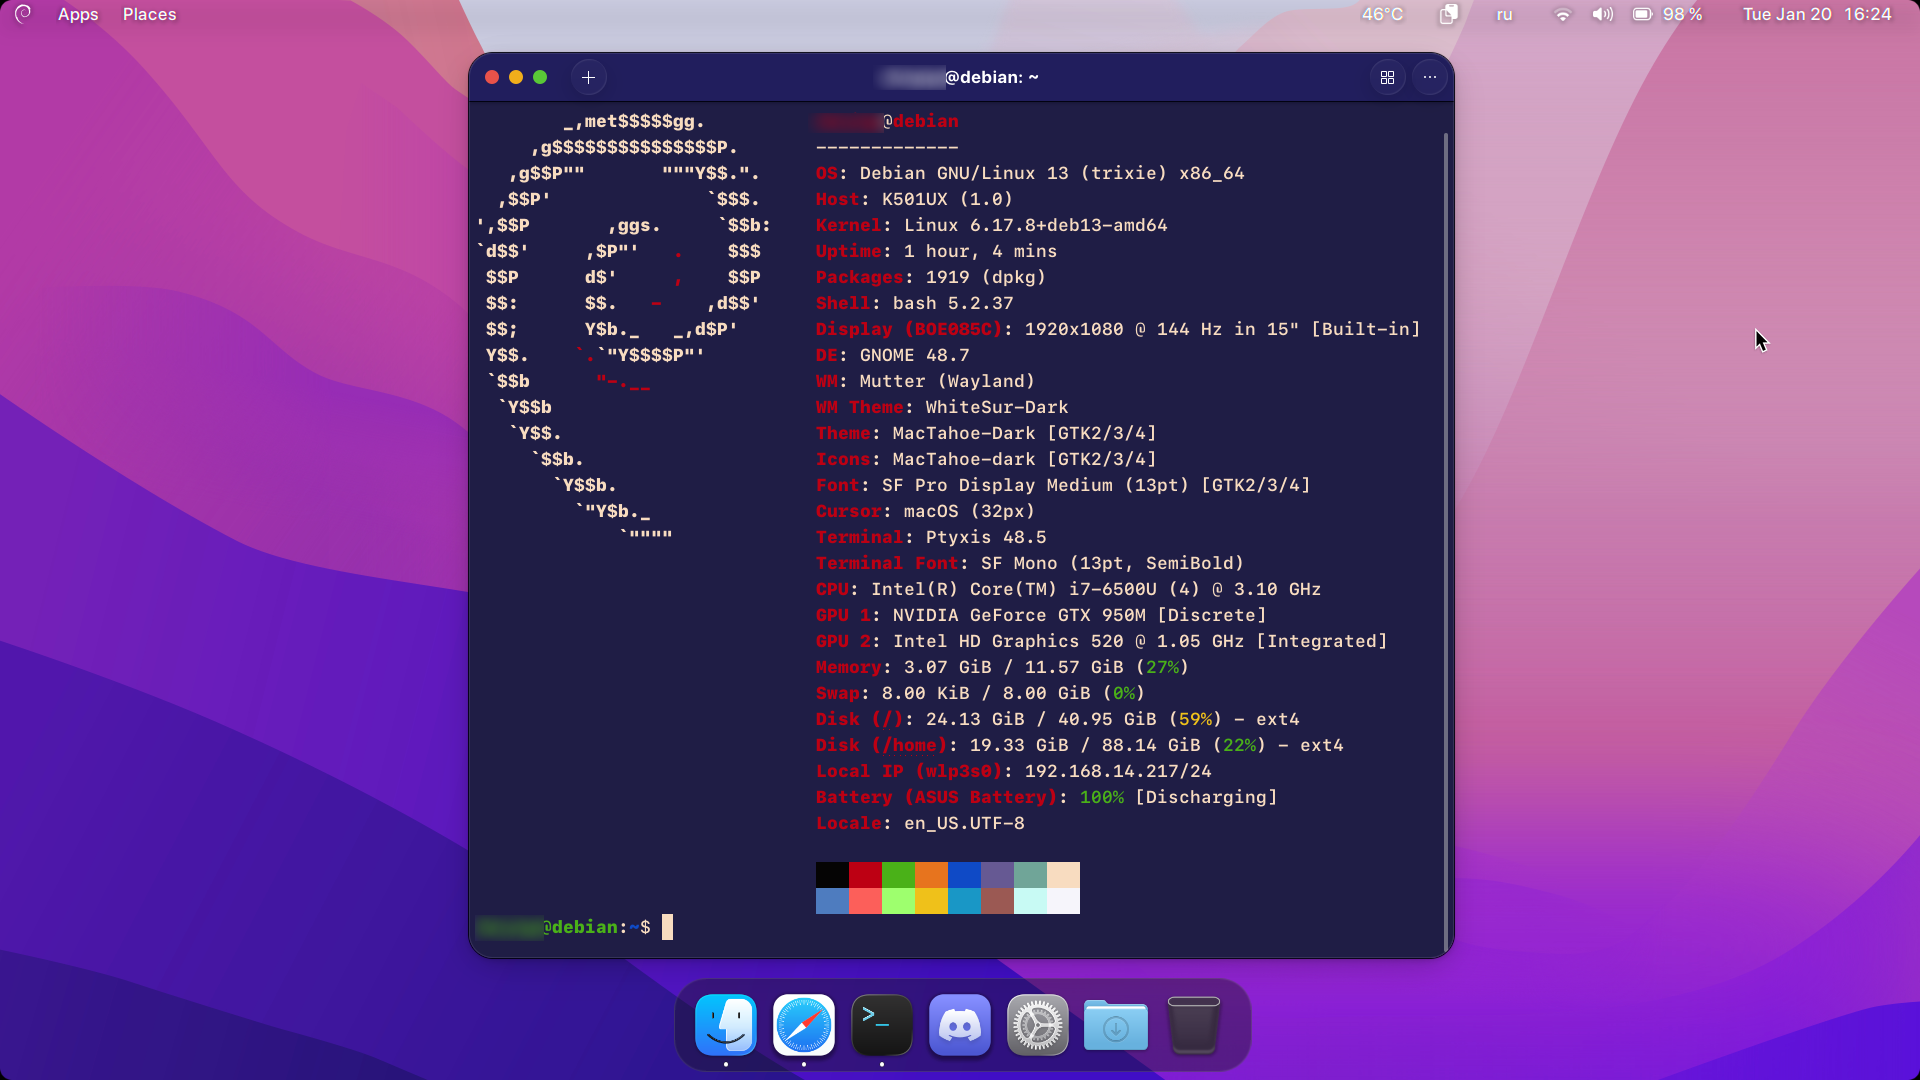Open the Trash in the dock
1920x1080 pixels.
point(1193,1025)
